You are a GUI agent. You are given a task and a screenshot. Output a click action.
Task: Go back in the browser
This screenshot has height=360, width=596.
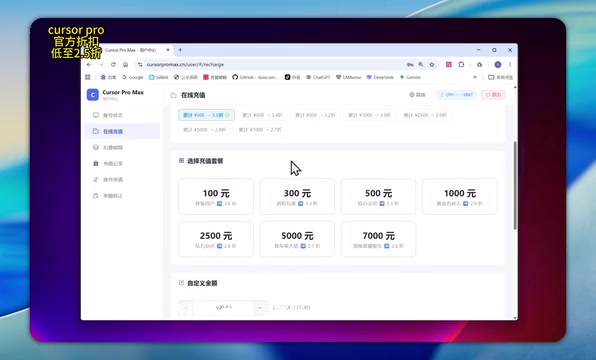click(89, 65)
